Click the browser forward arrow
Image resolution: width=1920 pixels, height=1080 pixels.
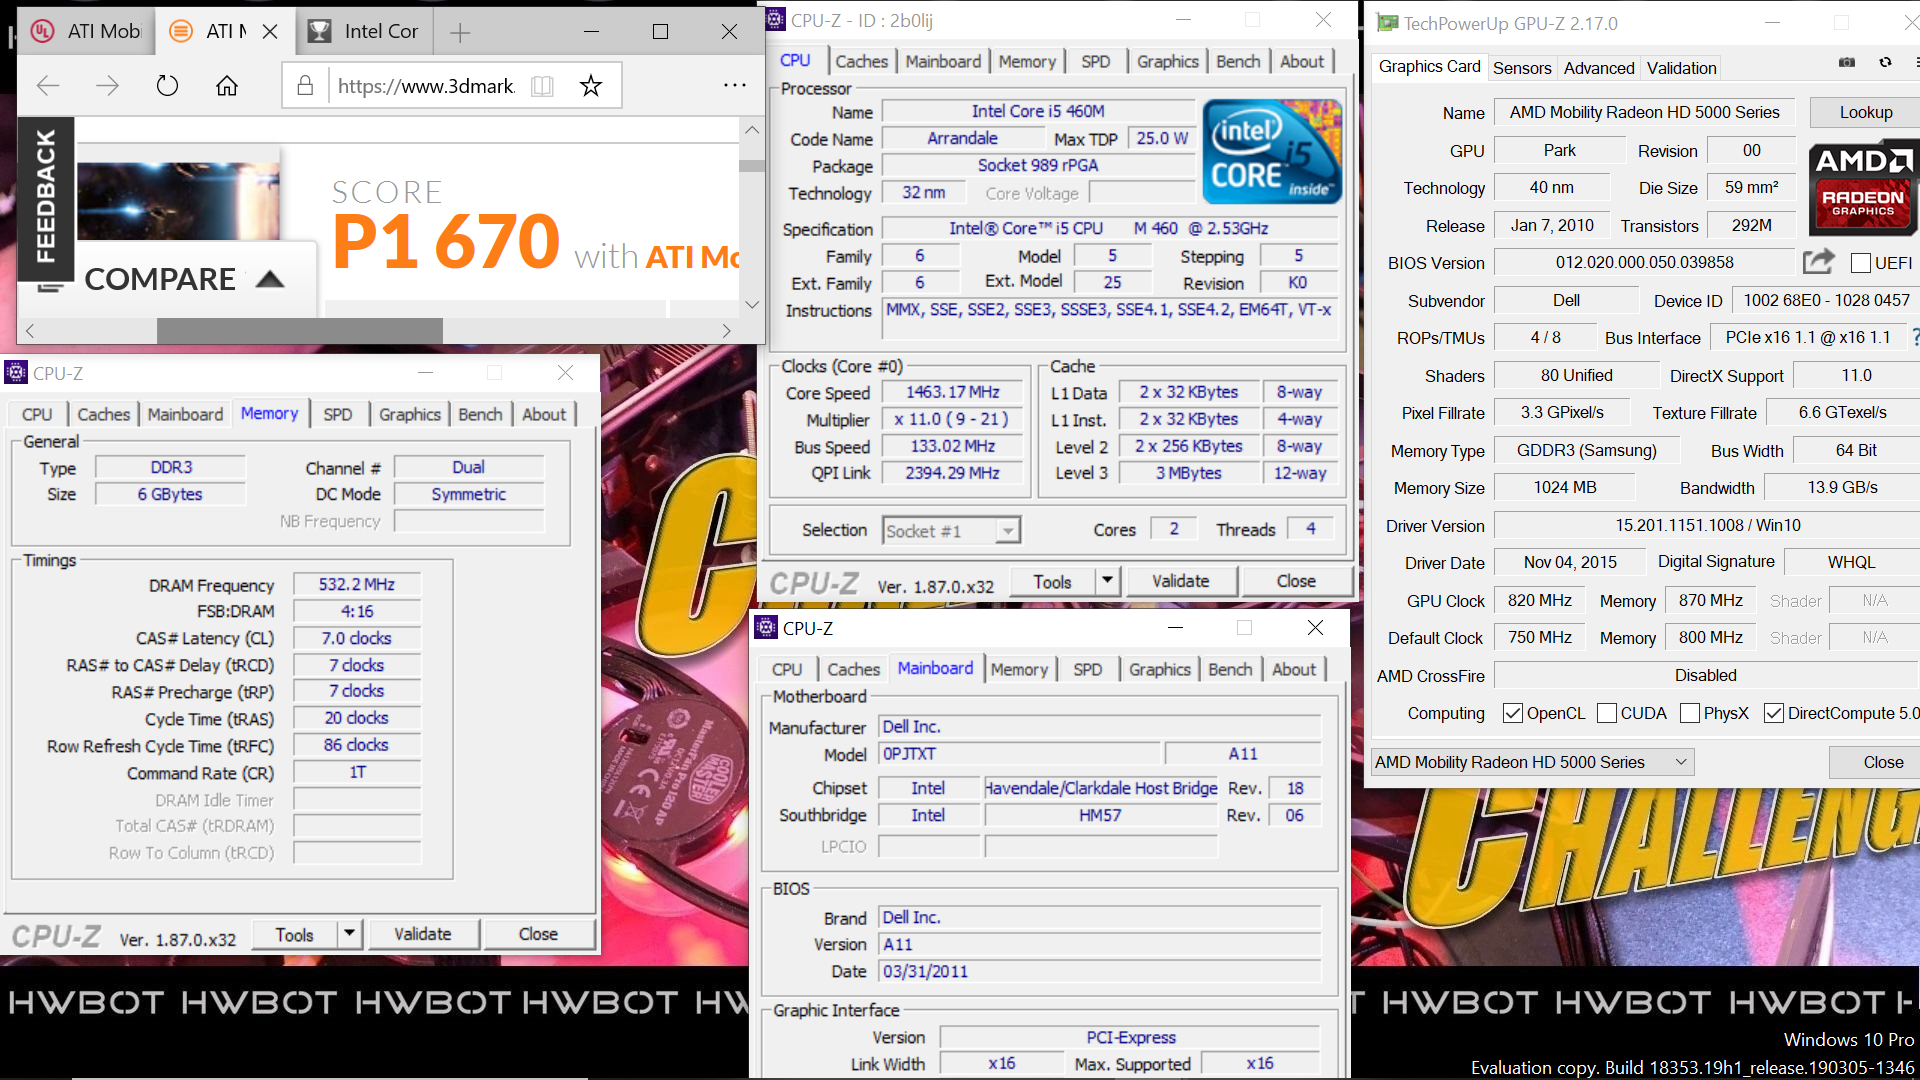[x=107, y=86]
